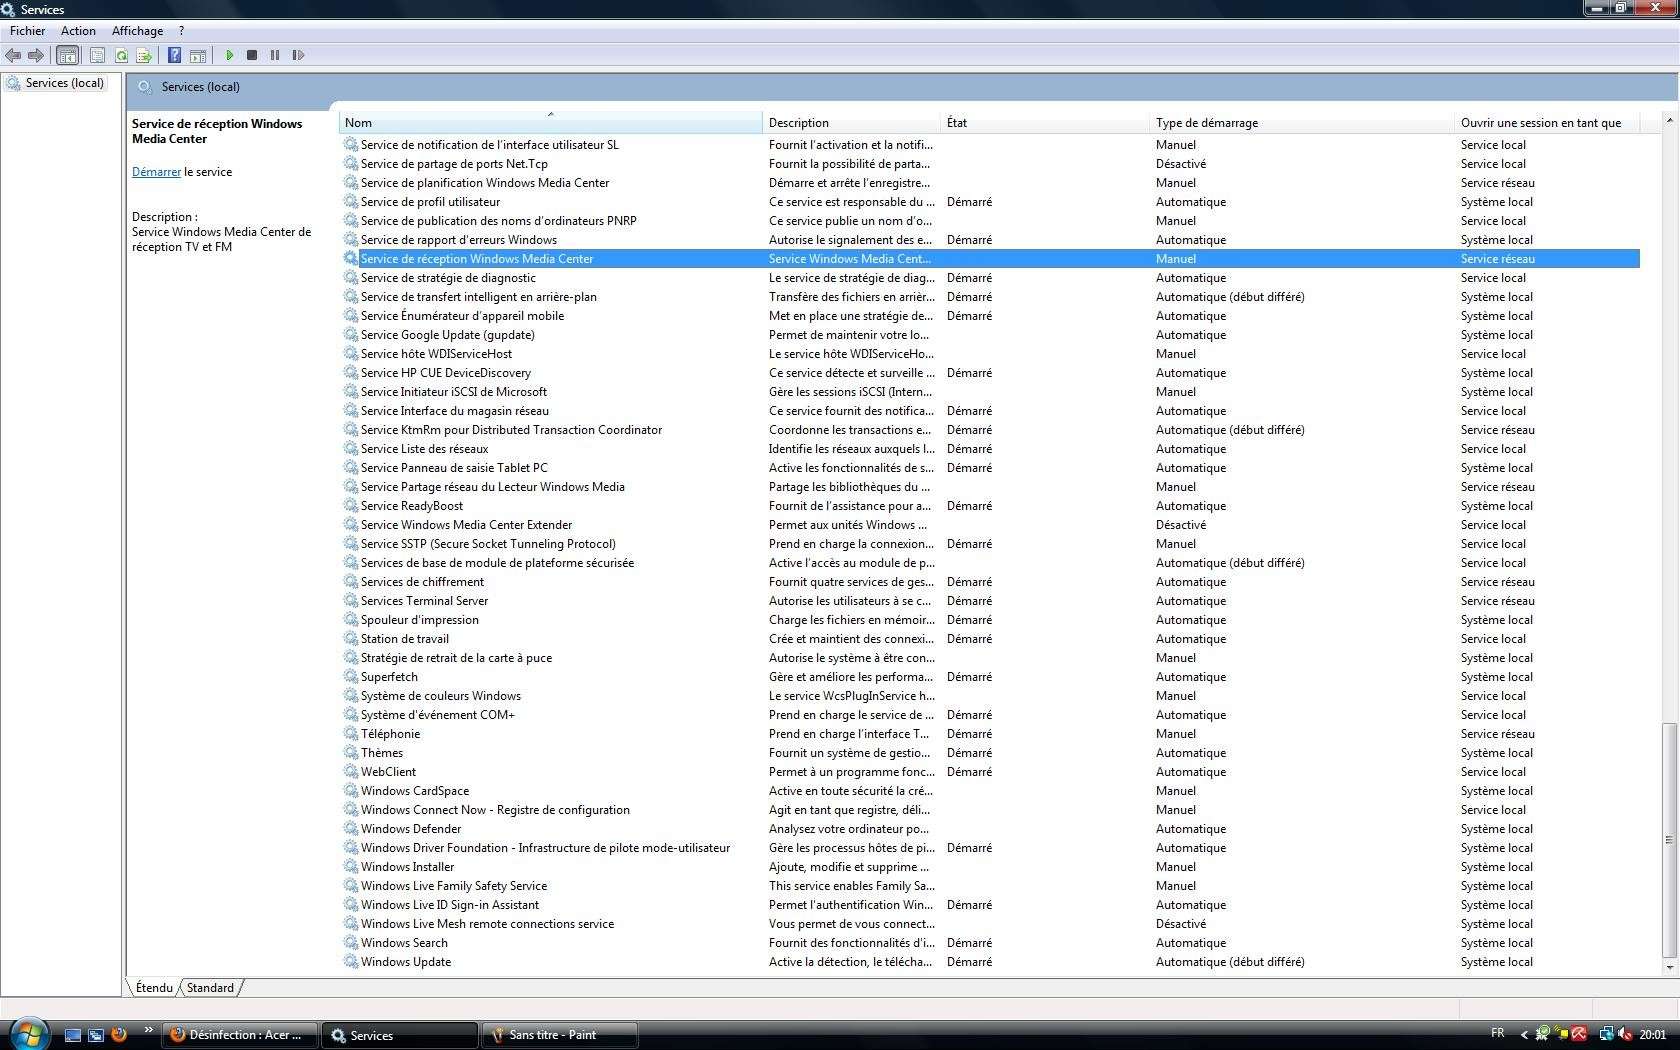The image size is (1680, 1050).
Task: Refresh the services list with the toolbar icon
Action: point(121,55)
